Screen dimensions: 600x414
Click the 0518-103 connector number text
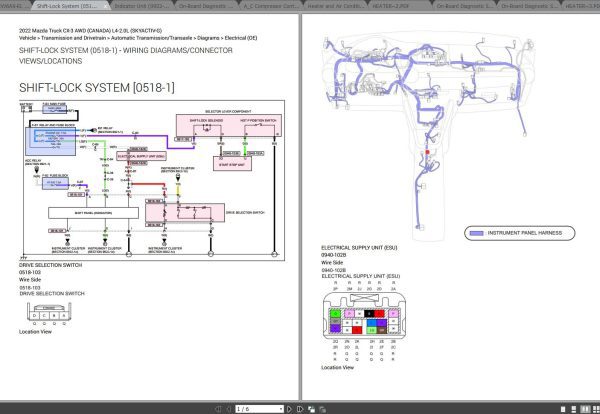[x=30, y=272]
